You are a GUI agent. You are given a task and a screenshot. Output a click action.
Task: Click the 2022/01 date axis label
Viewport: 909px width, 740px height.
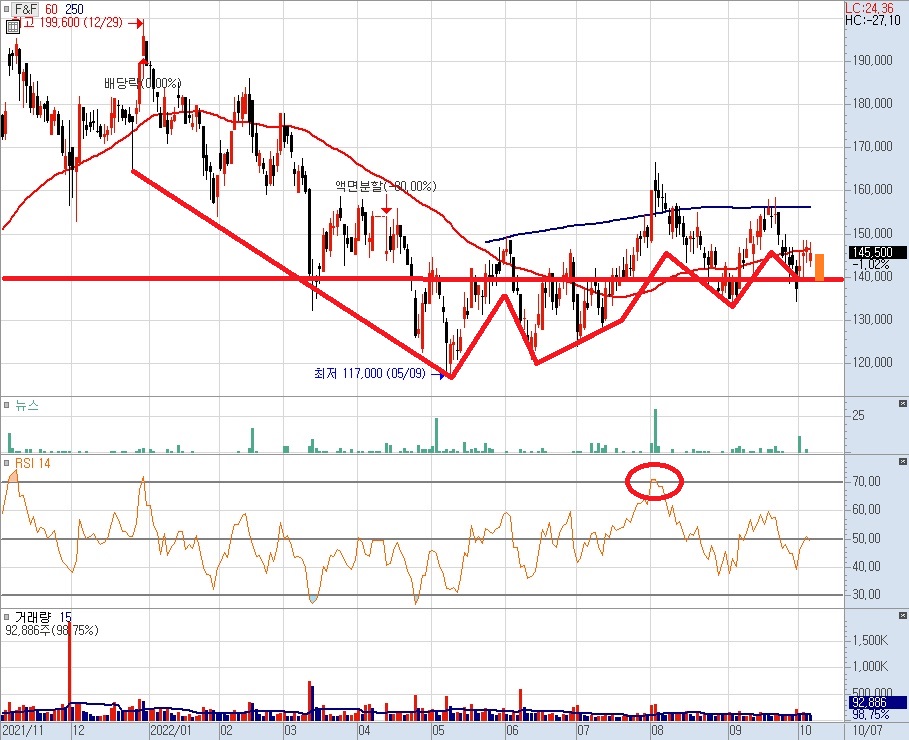pyautogui.click(x=170, y=730)
